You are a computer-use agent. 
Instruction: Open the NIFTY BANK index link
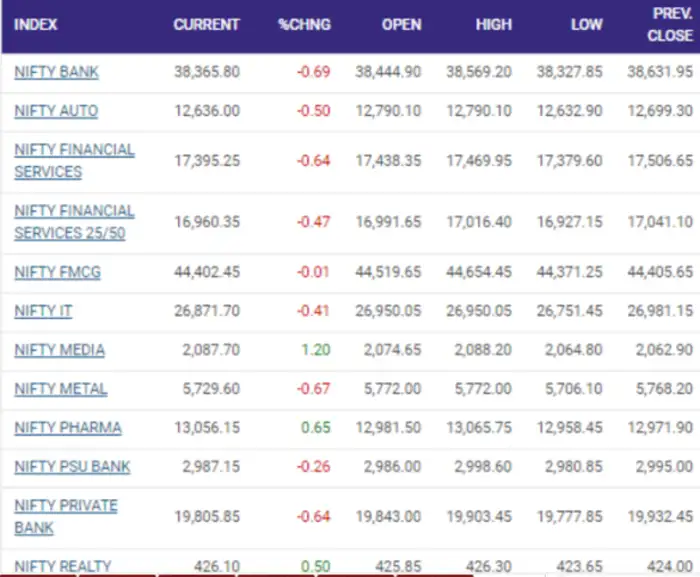pos(56,72)
